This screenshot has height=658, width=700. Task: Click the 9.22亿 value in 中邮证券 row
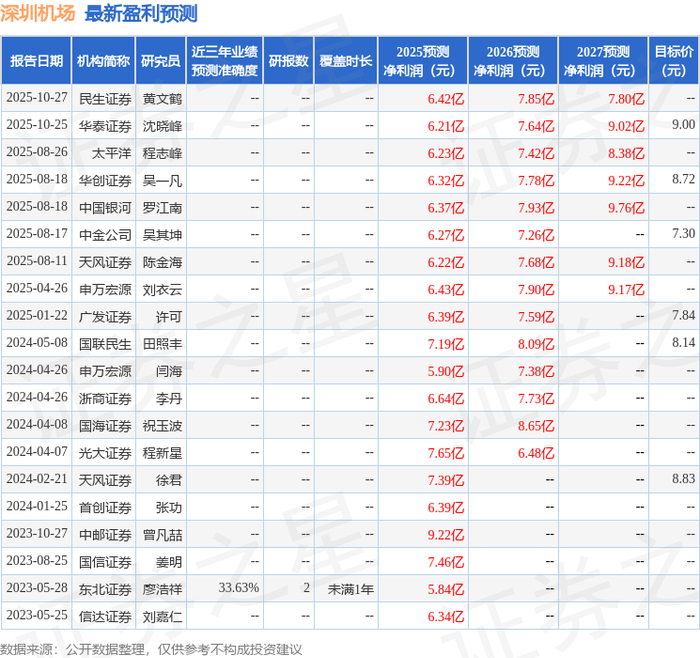click(x=446, y=535)
